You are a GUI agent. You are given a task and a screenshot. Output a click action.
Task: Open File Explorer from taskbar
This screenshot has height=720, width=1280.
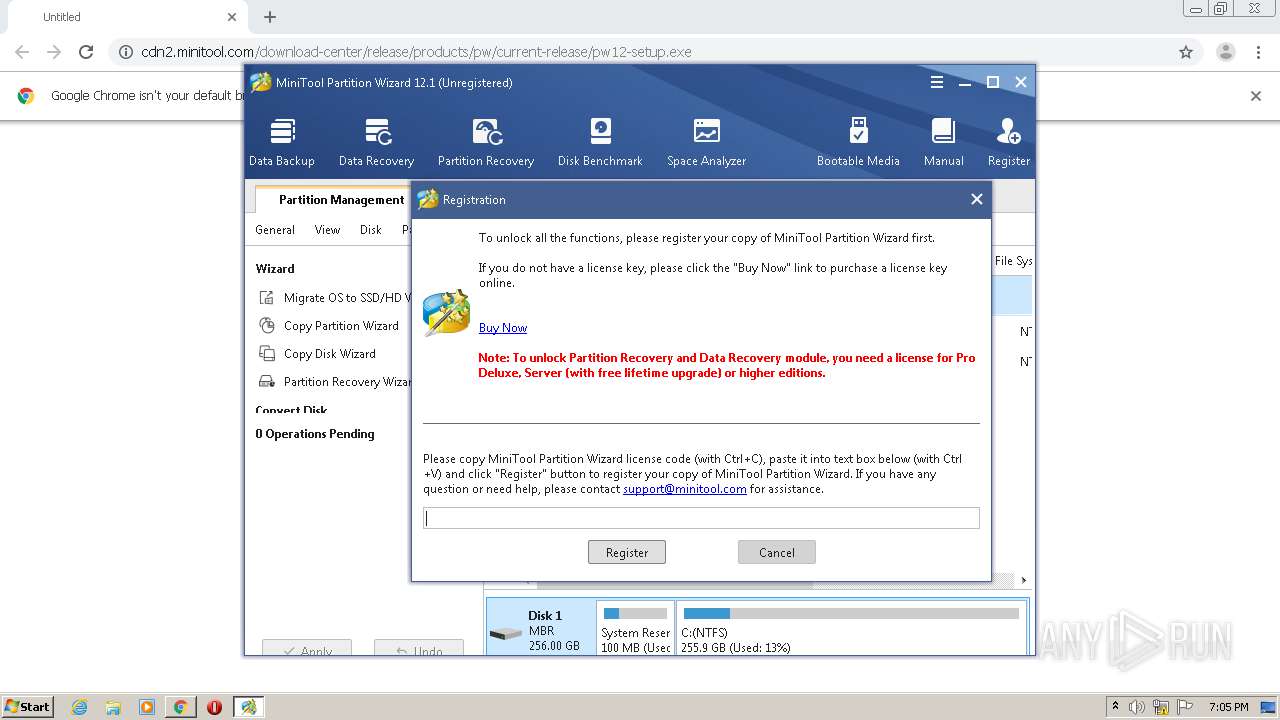click(x=113, y=707)
